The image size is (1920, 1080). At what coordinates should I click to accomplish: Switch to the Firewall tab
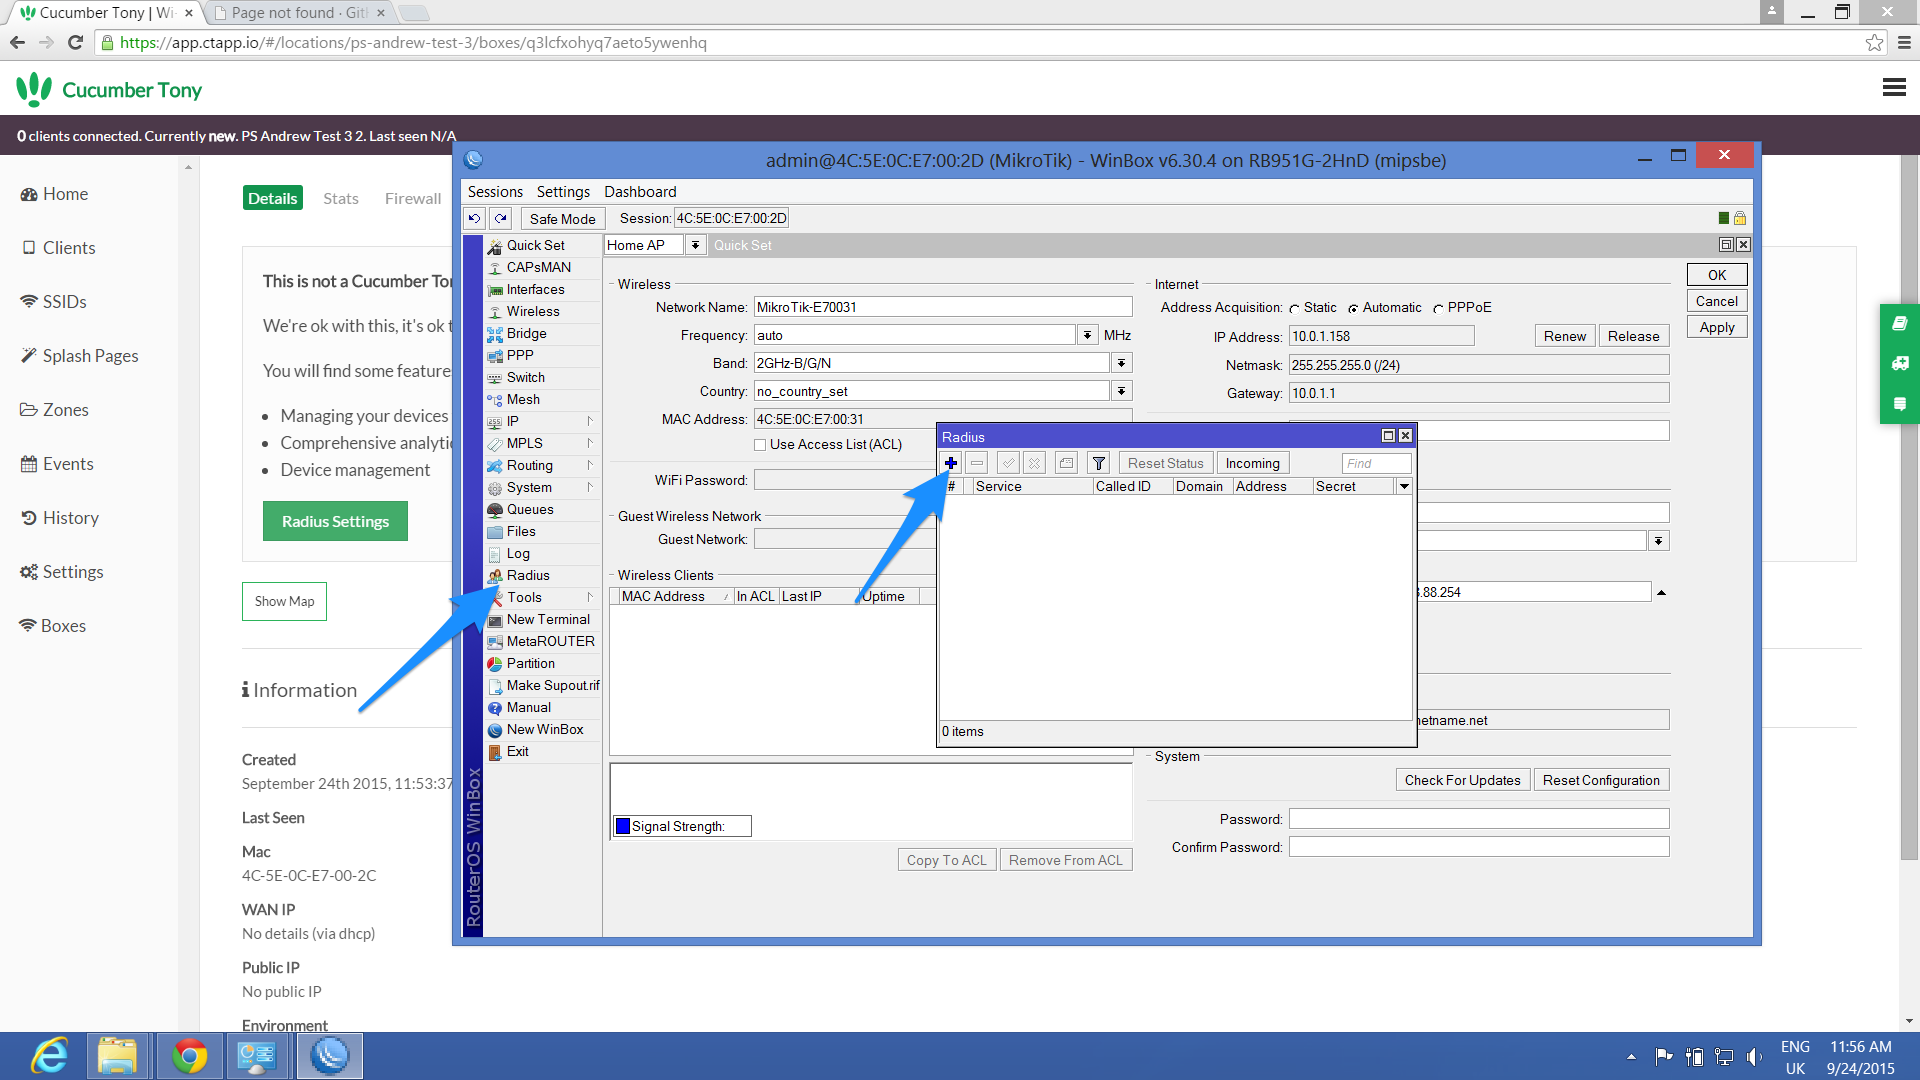pos(413,198)
